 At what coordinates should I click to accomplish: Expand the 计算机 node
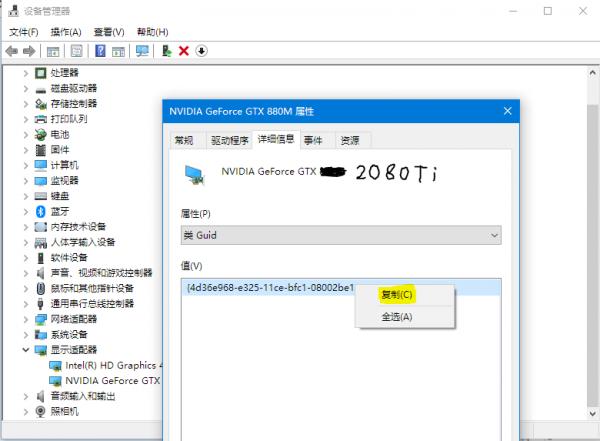26,165
